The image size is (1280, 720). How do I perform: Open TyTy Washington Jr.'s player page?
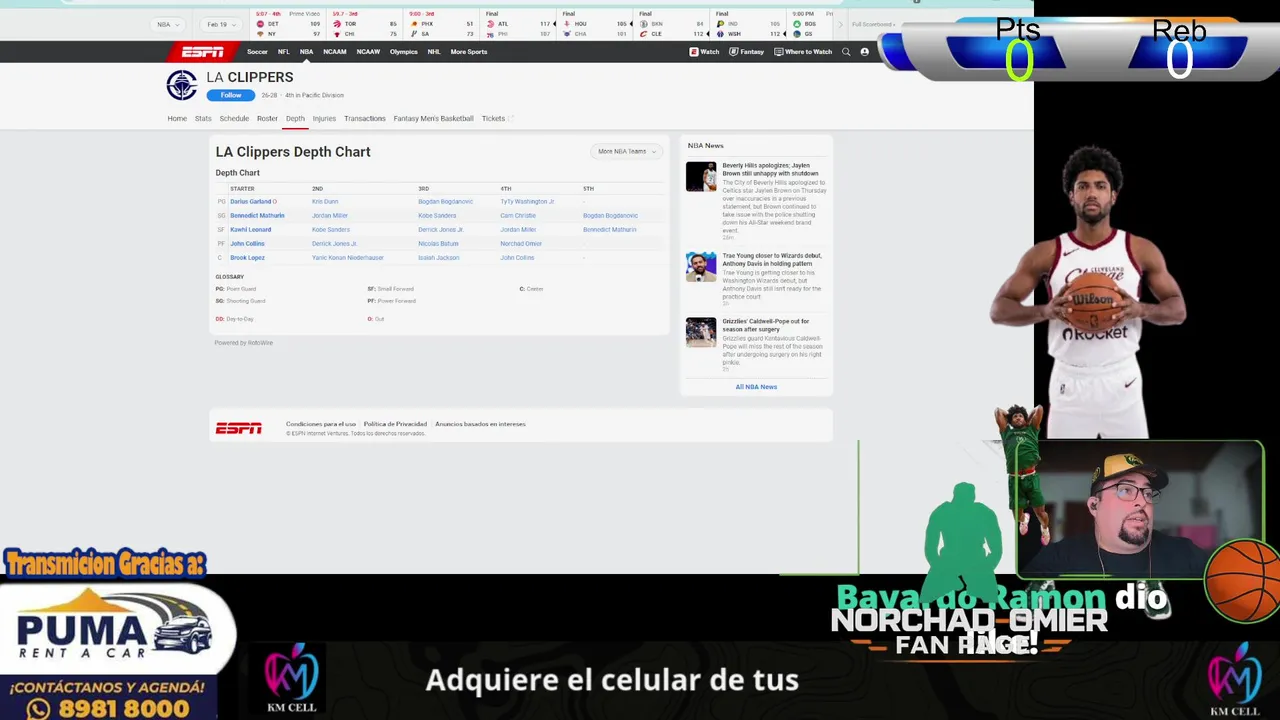pyautogui.click(x=527, y=201)
